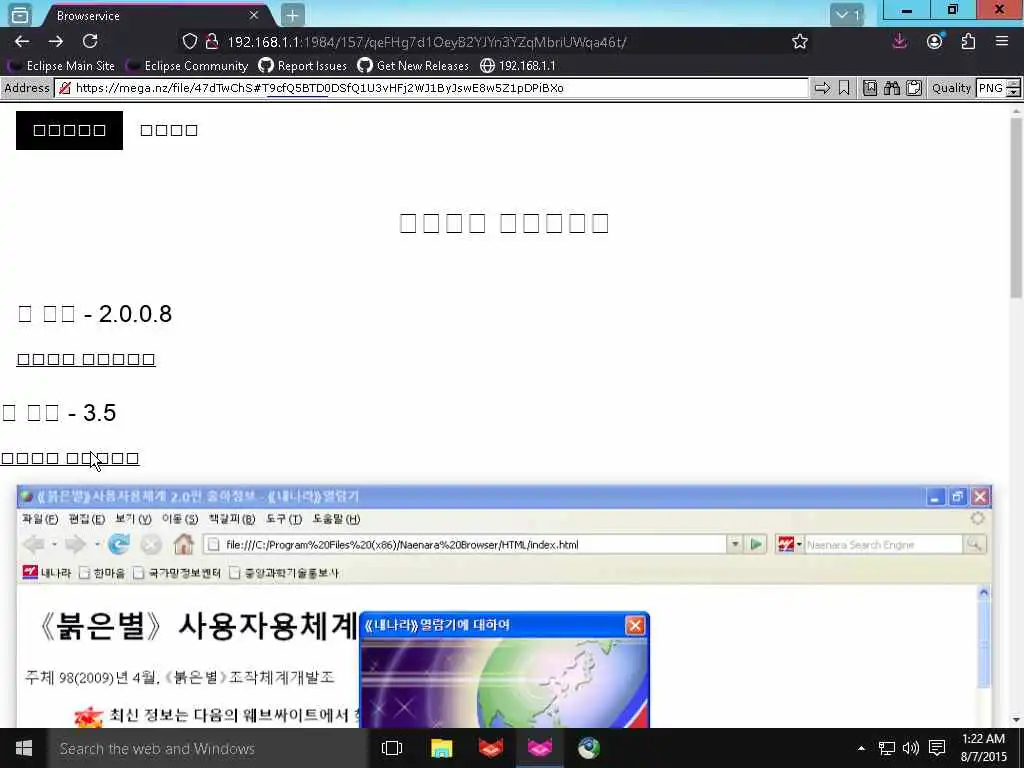This screenshot has width=1024, height=768.
Task: Open the Browservice clipboard icon
Action: coord(914,88)
